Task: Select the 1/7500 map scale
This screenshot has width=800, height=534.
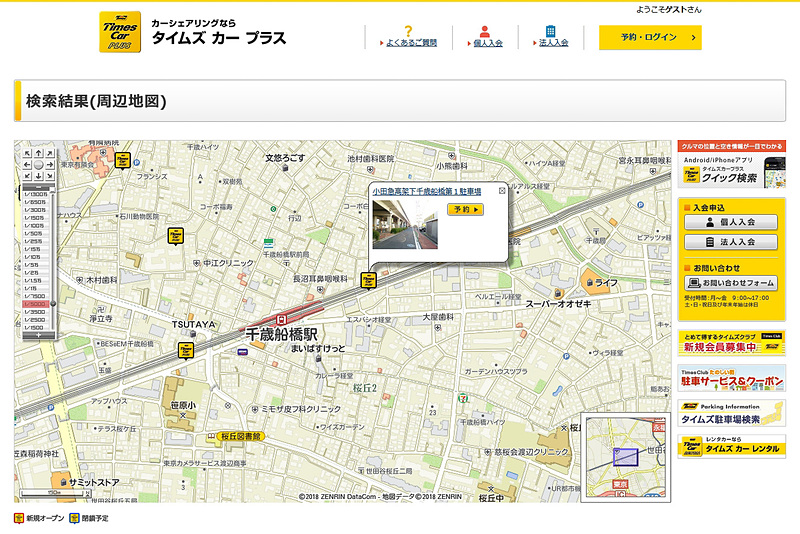Action: pos(36,296)
